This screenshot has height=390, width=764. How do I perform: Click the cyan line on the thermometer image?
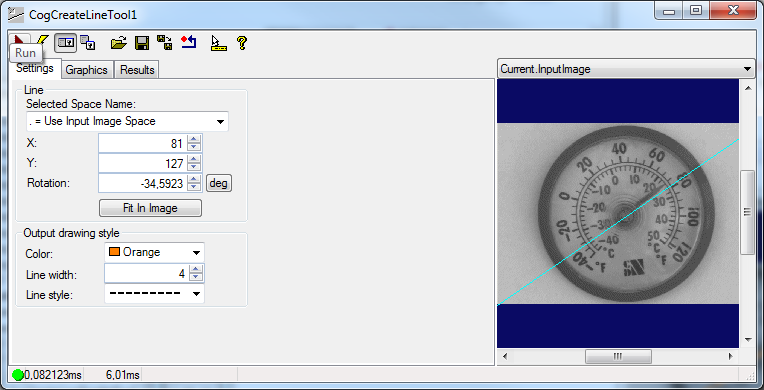click(x=618, y=222)
